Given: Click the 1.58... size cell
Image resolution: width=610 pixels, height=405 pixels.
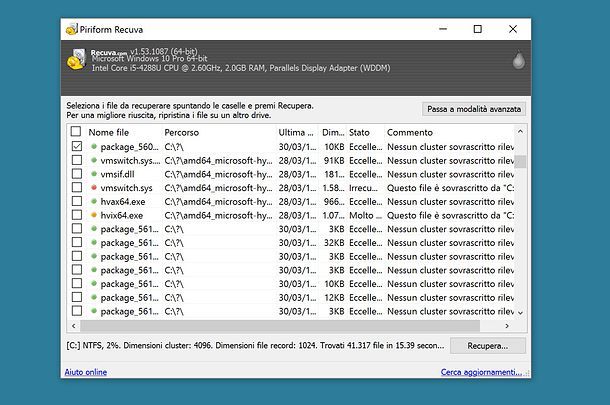Looking at the screenshot, I should 333,188.
